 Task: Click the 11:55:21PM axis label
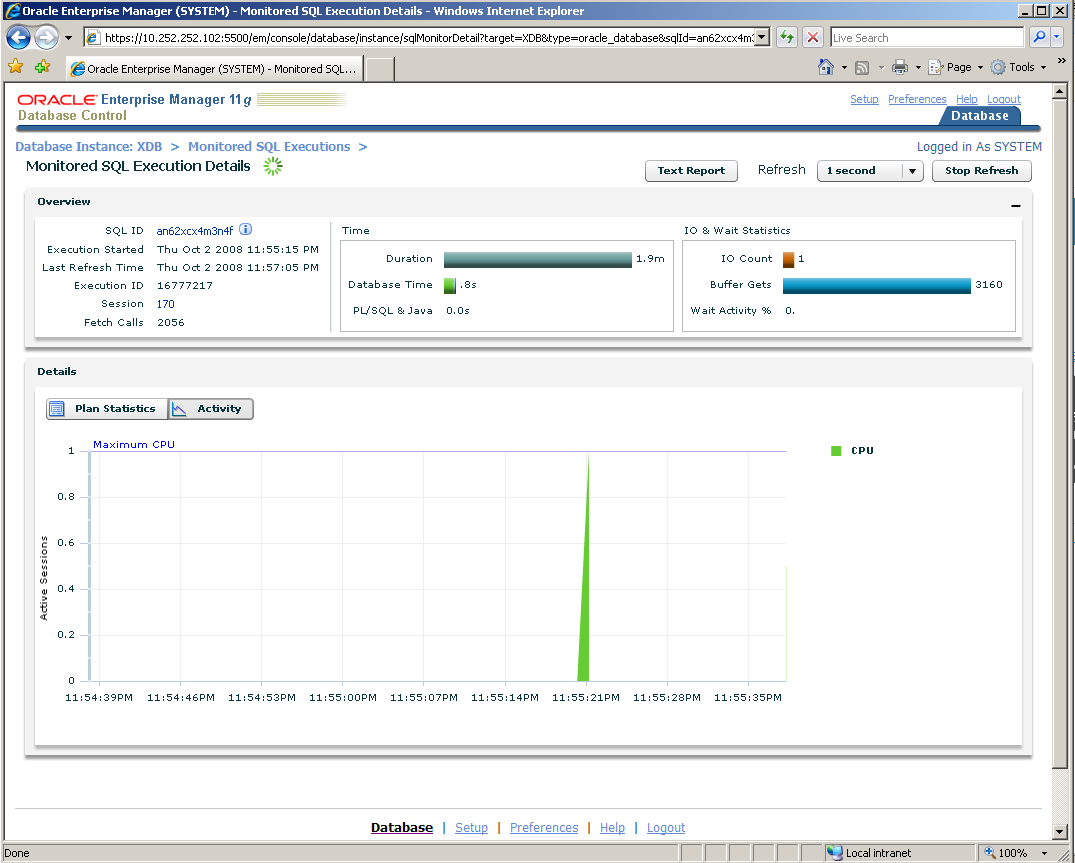(585, 698)
